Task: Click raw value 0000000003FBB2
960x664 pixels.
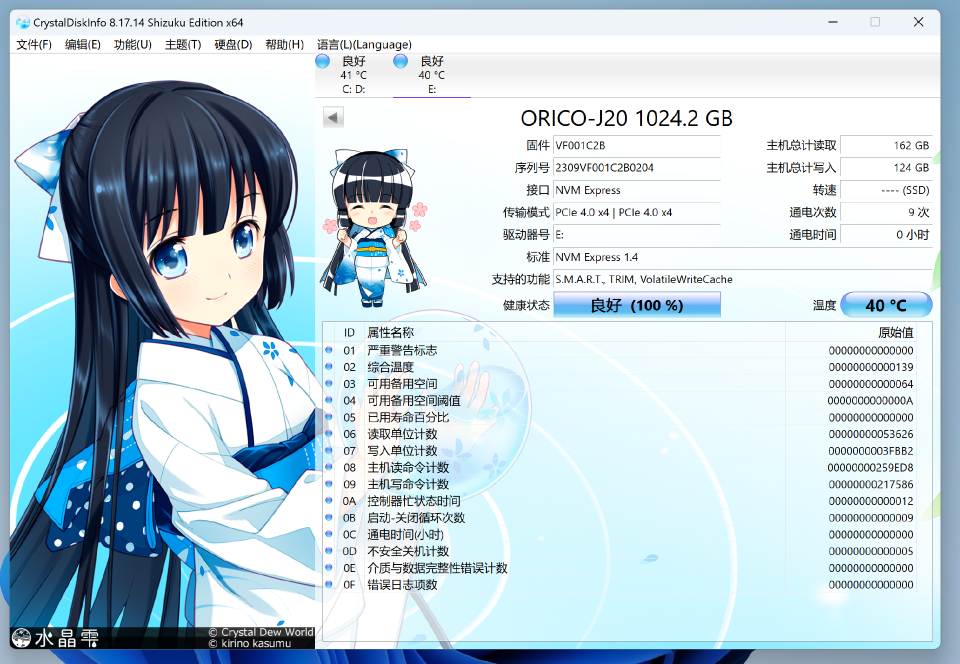Action: [871, 450]
